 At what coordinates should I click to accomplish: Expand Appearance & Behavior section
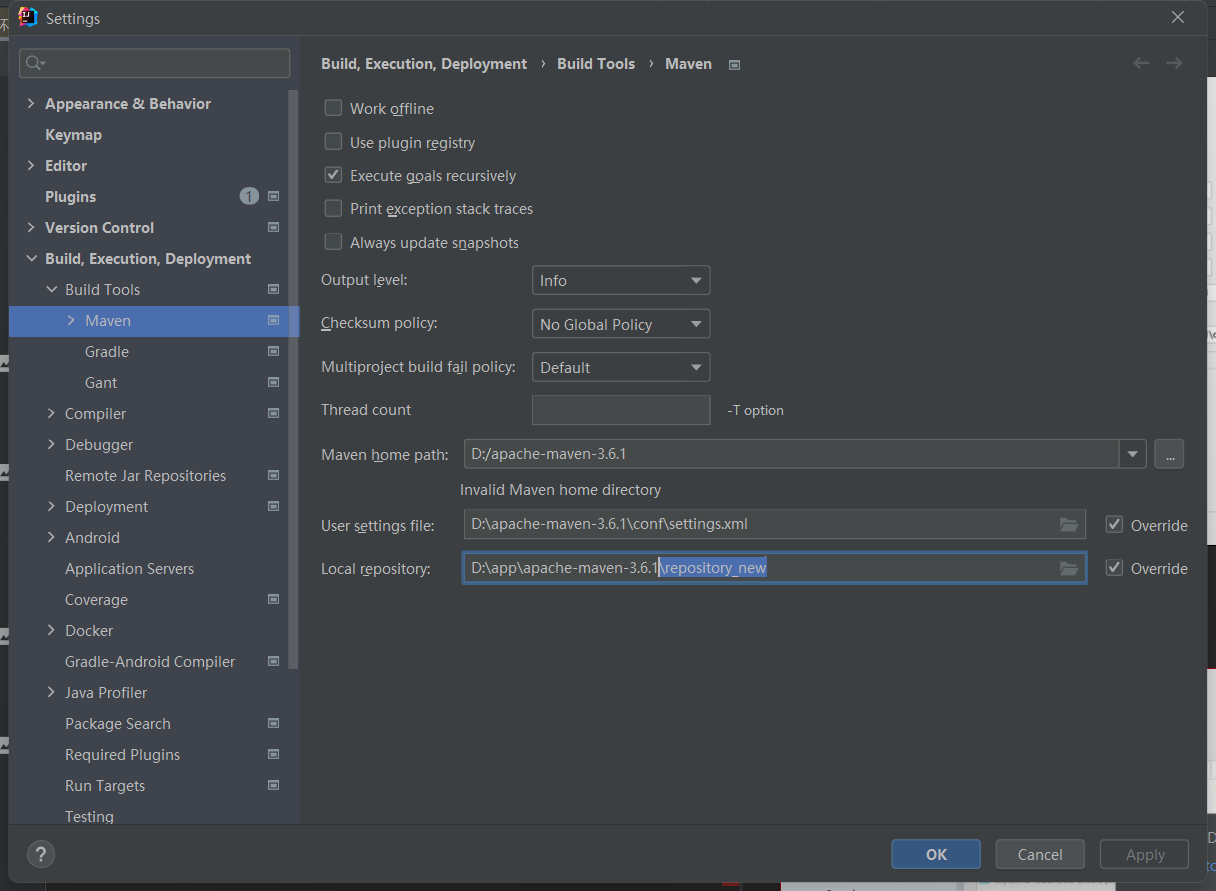pyautogui.click(x=31, y=103)
